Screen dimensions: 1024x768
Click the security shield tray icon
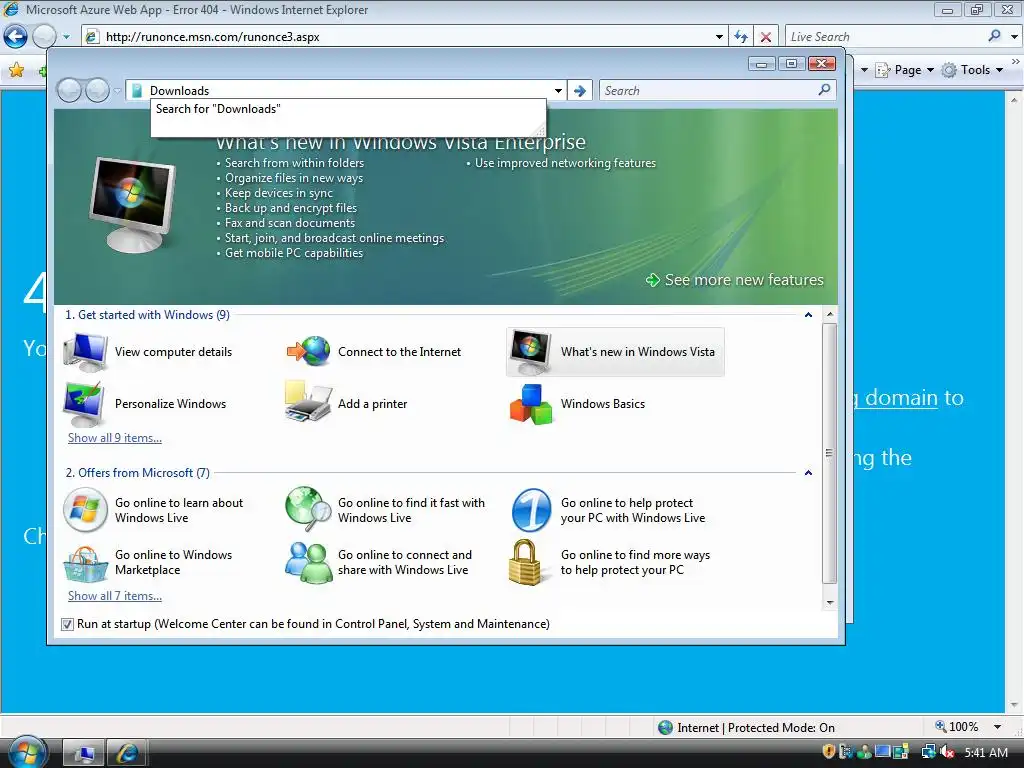pyautogui.click(x=829, y=752)
